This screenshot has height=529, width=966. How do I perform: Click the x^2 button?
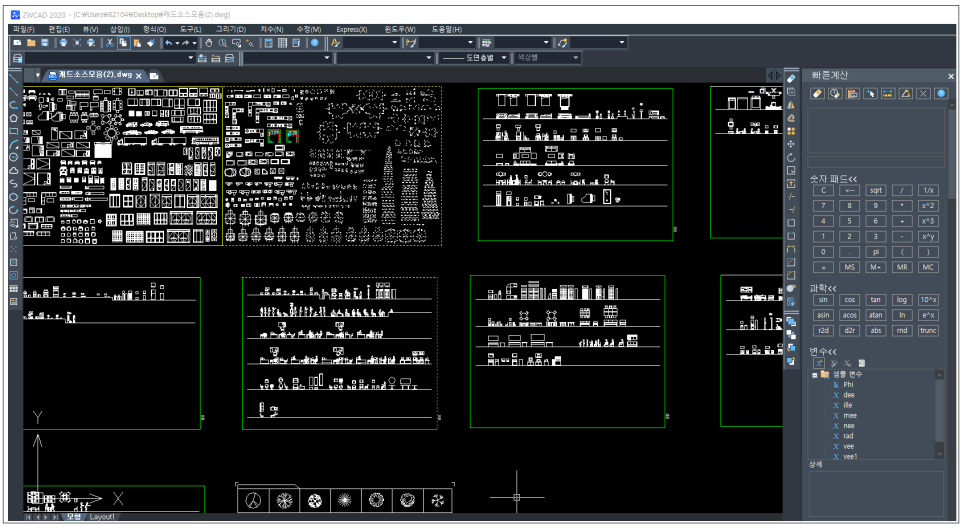[928, 206]
